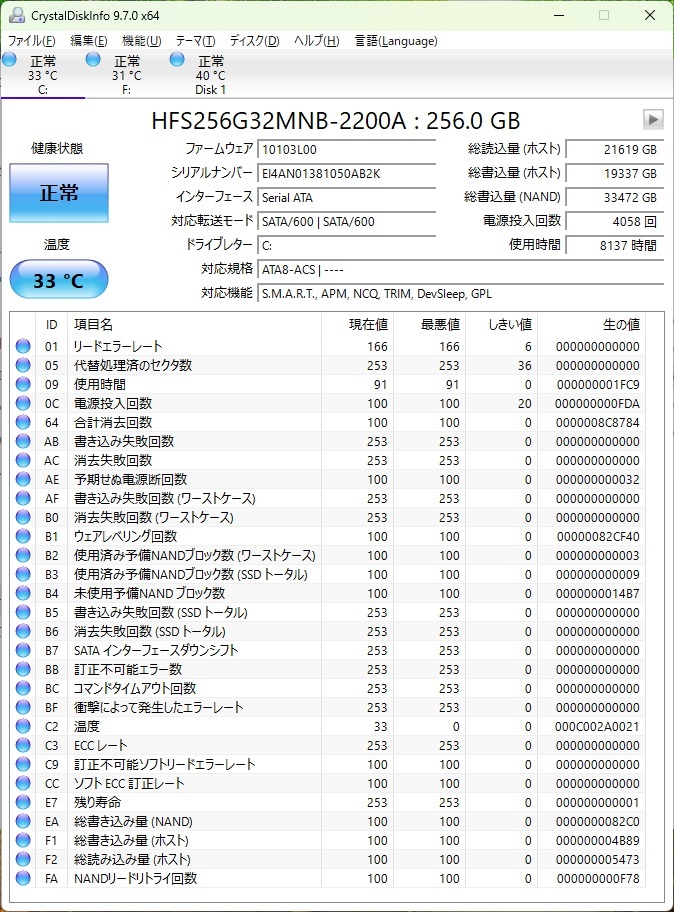Click status icon for C2 温度

(x=23, y=726)
